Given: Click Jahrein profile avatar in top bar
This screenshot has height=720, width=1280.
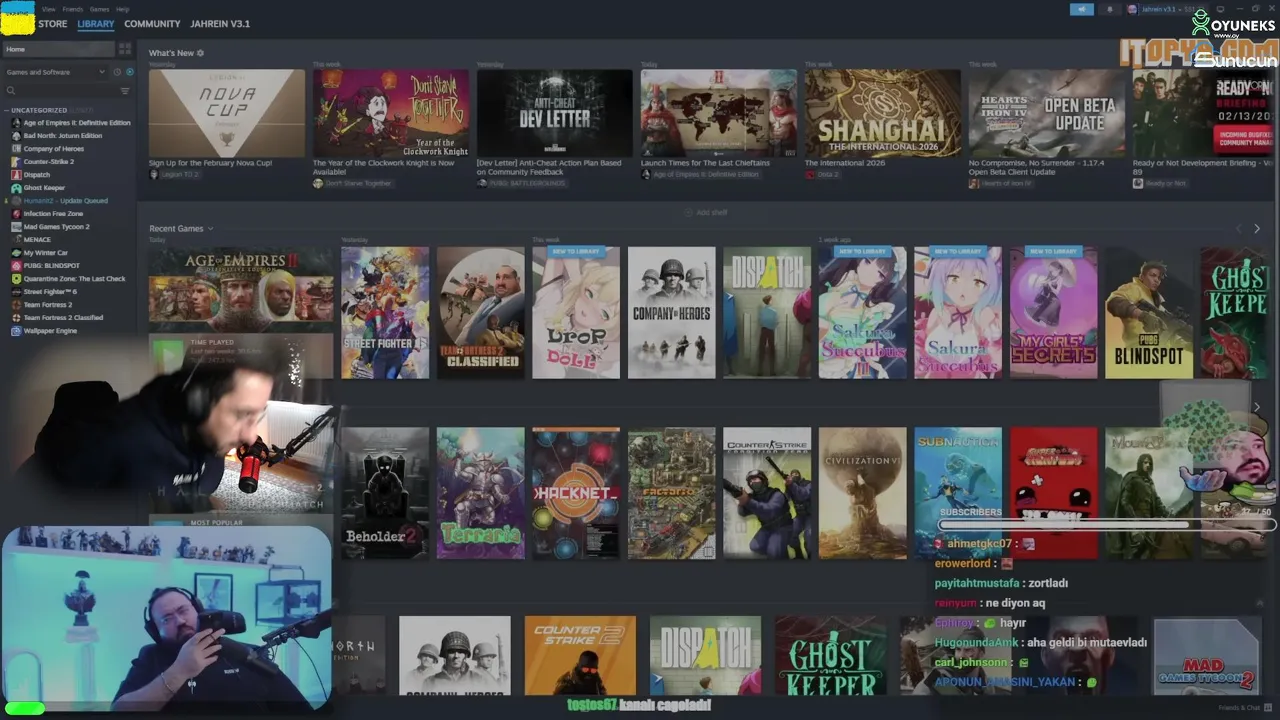Looking at the screenshot, I should (1132, 9).
